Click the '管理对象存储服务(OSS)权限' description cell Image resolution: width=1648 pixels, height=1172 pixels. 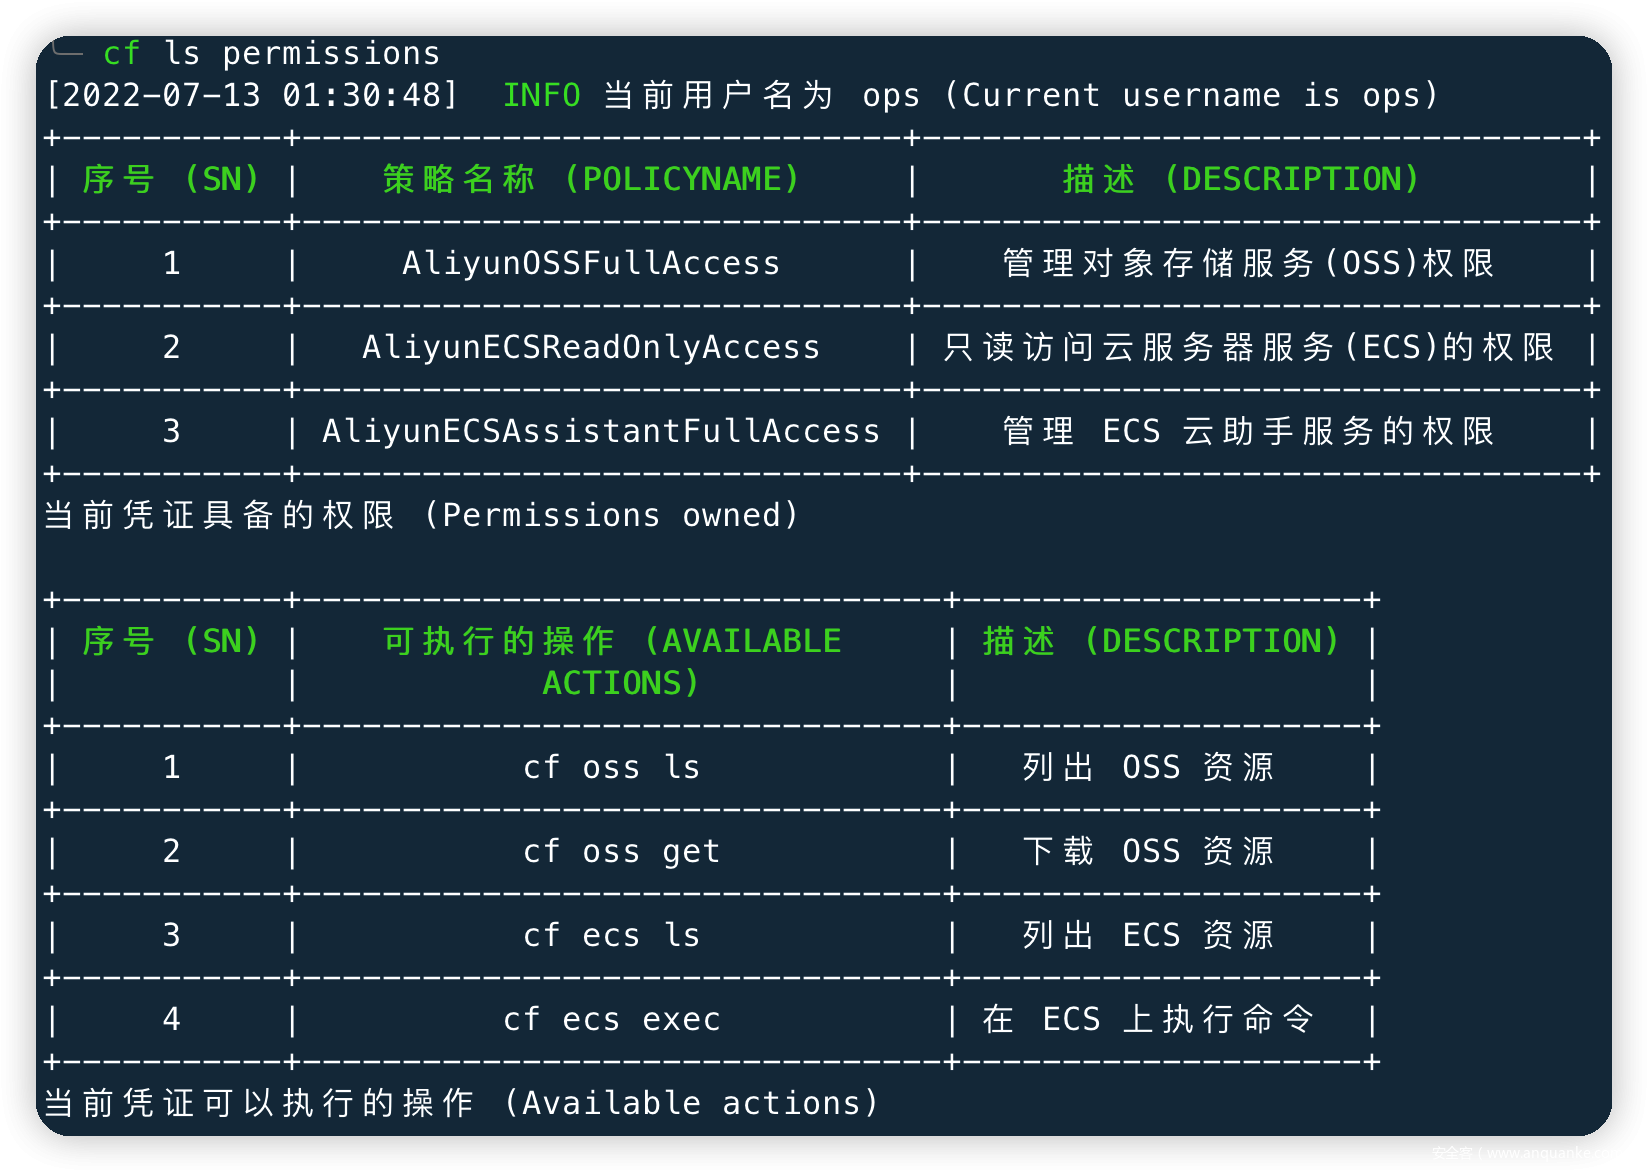(x=1249, y=263)
